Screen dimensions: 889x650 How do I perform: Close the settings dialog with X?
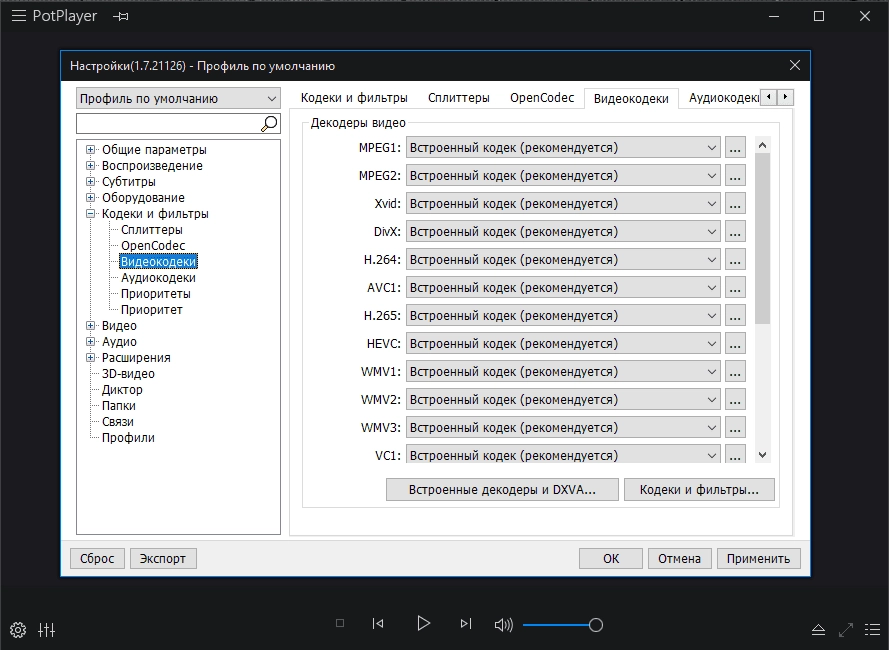795,65
